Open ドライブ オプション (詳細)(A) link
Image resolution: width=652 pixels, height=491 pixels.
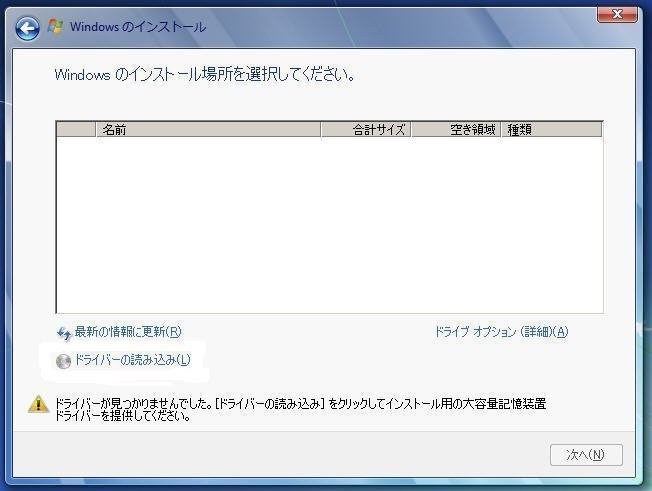(x=501, y=332)
